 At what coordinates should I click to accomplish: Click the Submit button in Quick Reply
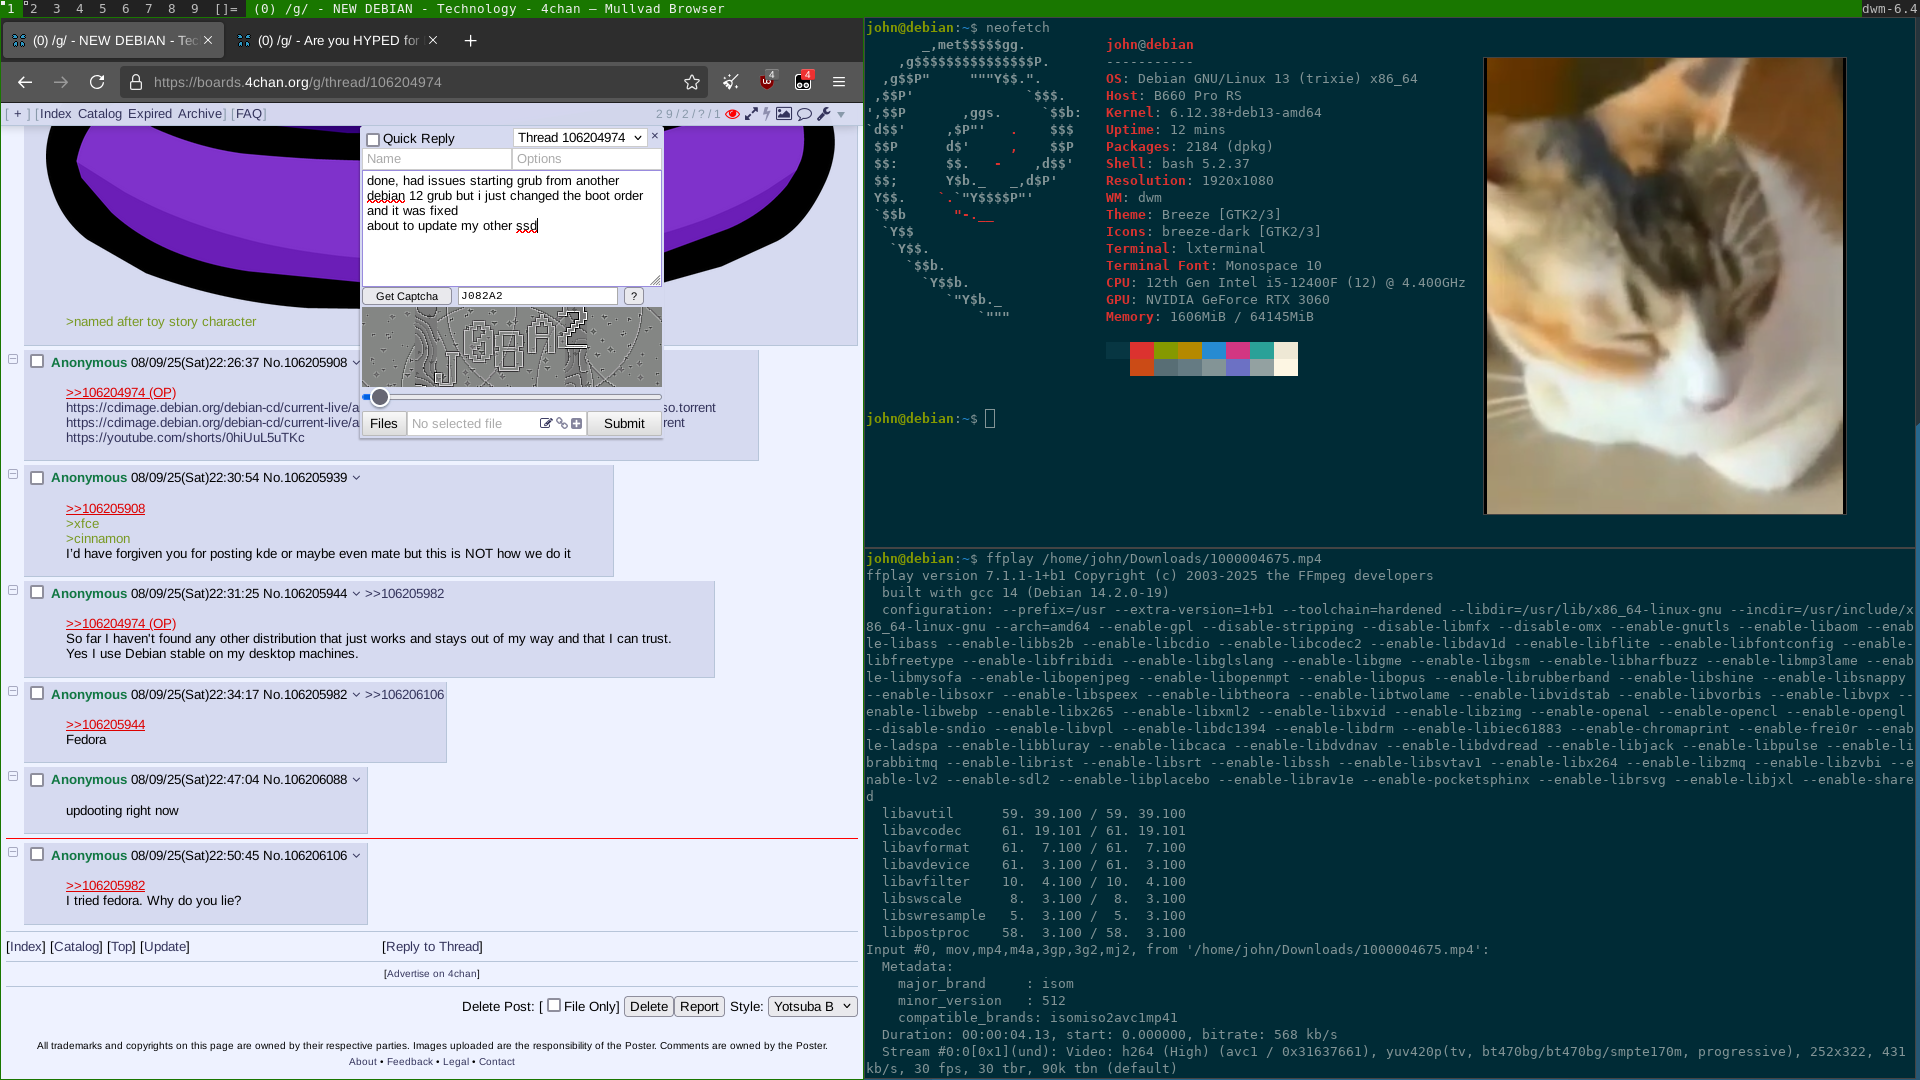(x=624, y=424)
